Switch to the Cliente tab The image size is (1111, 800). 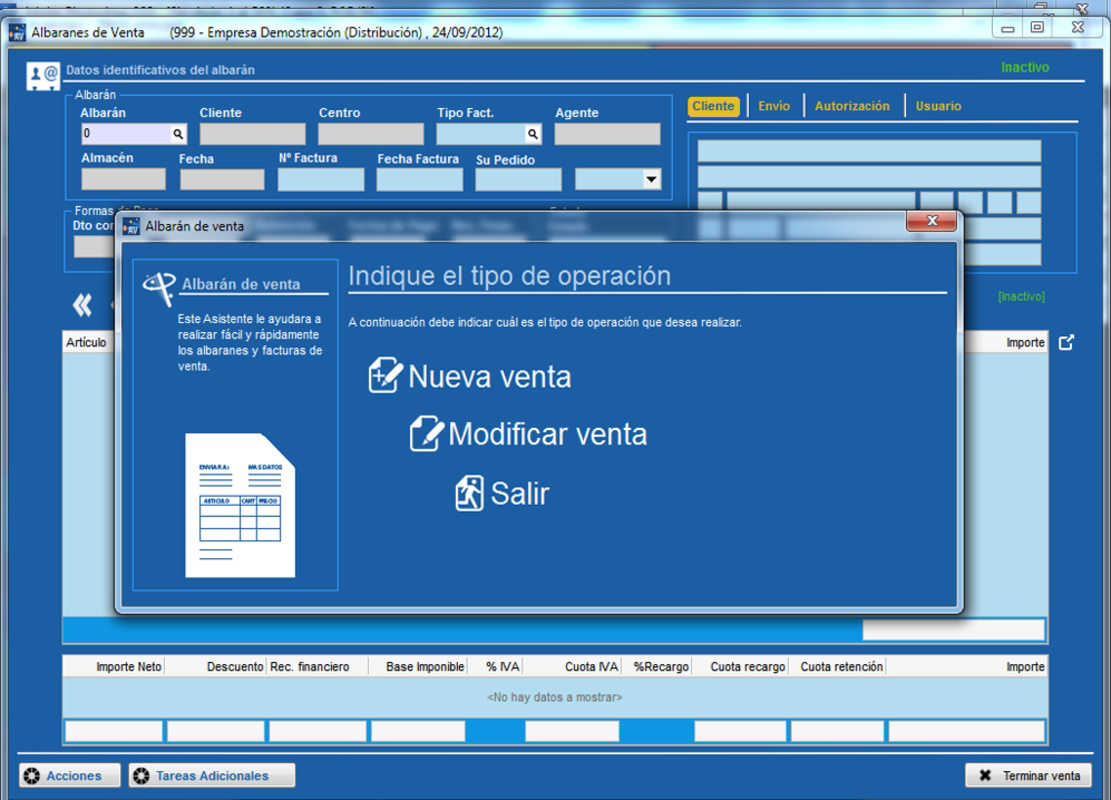(x=713, y=106)
